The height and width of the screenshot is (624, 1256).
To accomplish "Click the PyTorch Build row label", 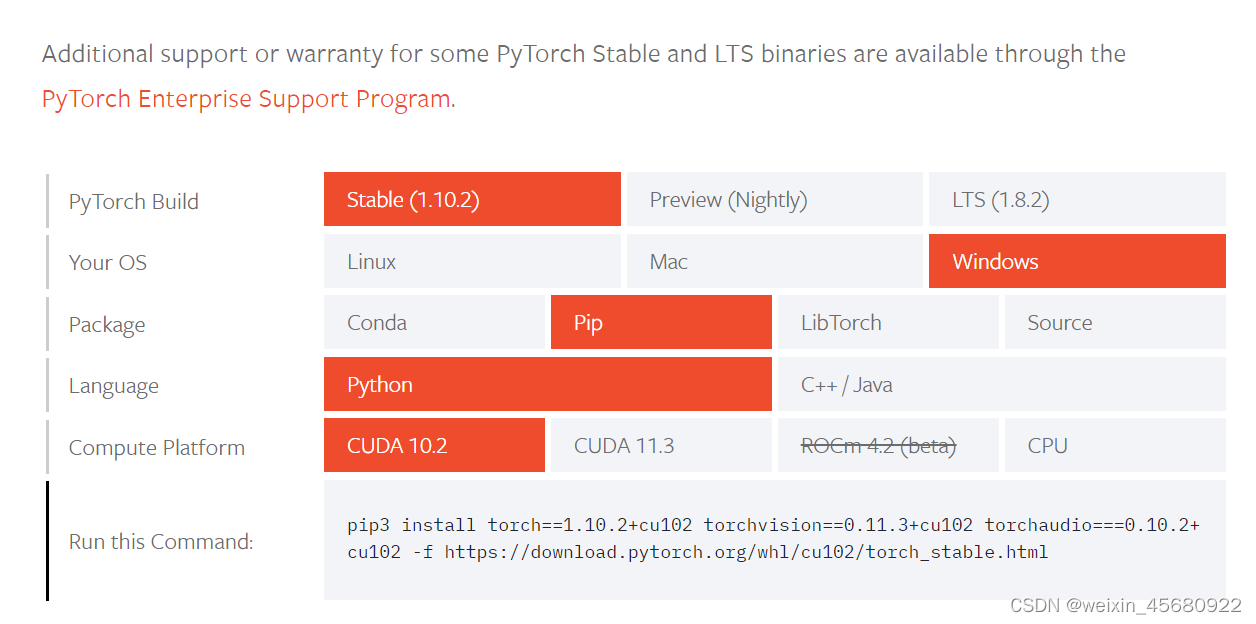I will point(134,201).
